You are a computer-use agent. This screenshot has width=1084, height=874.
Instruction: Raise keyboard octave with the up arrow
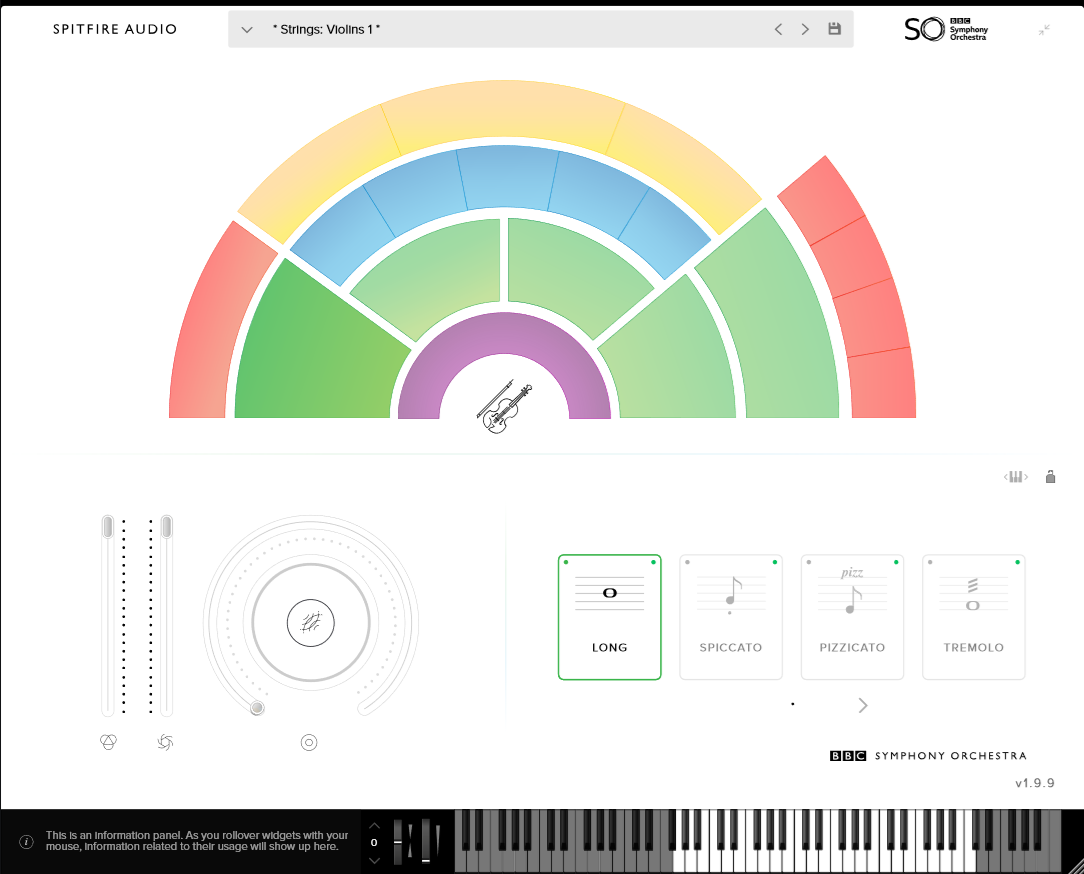(x=374, y=826)
